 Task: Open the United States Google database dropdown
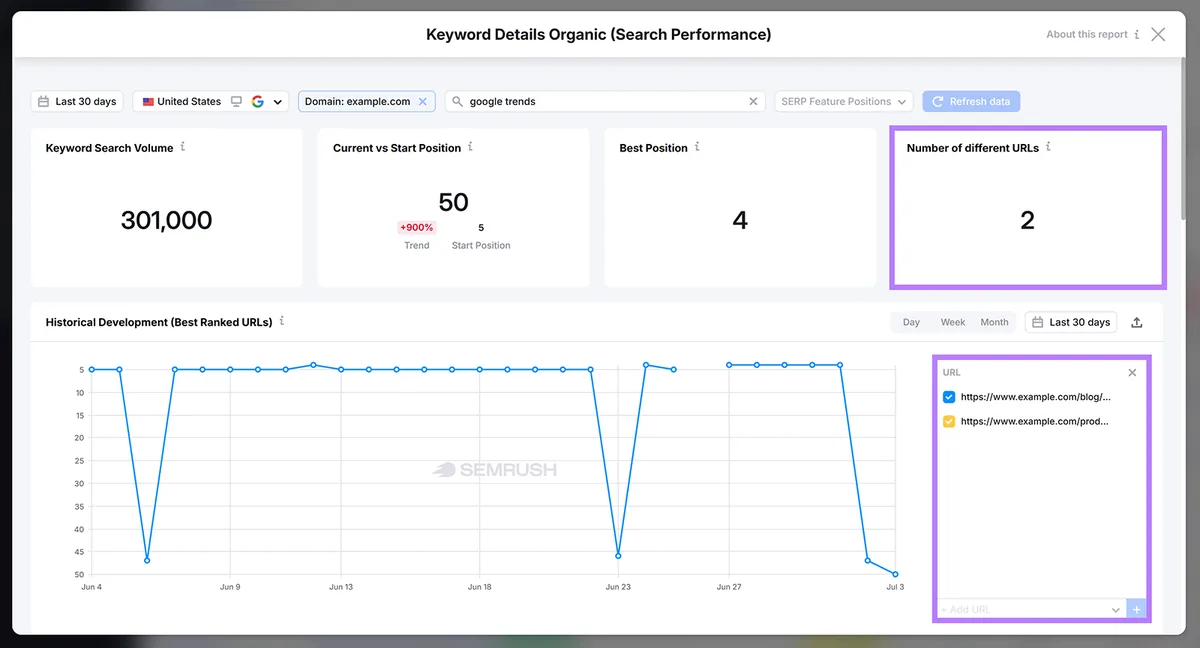211,101
